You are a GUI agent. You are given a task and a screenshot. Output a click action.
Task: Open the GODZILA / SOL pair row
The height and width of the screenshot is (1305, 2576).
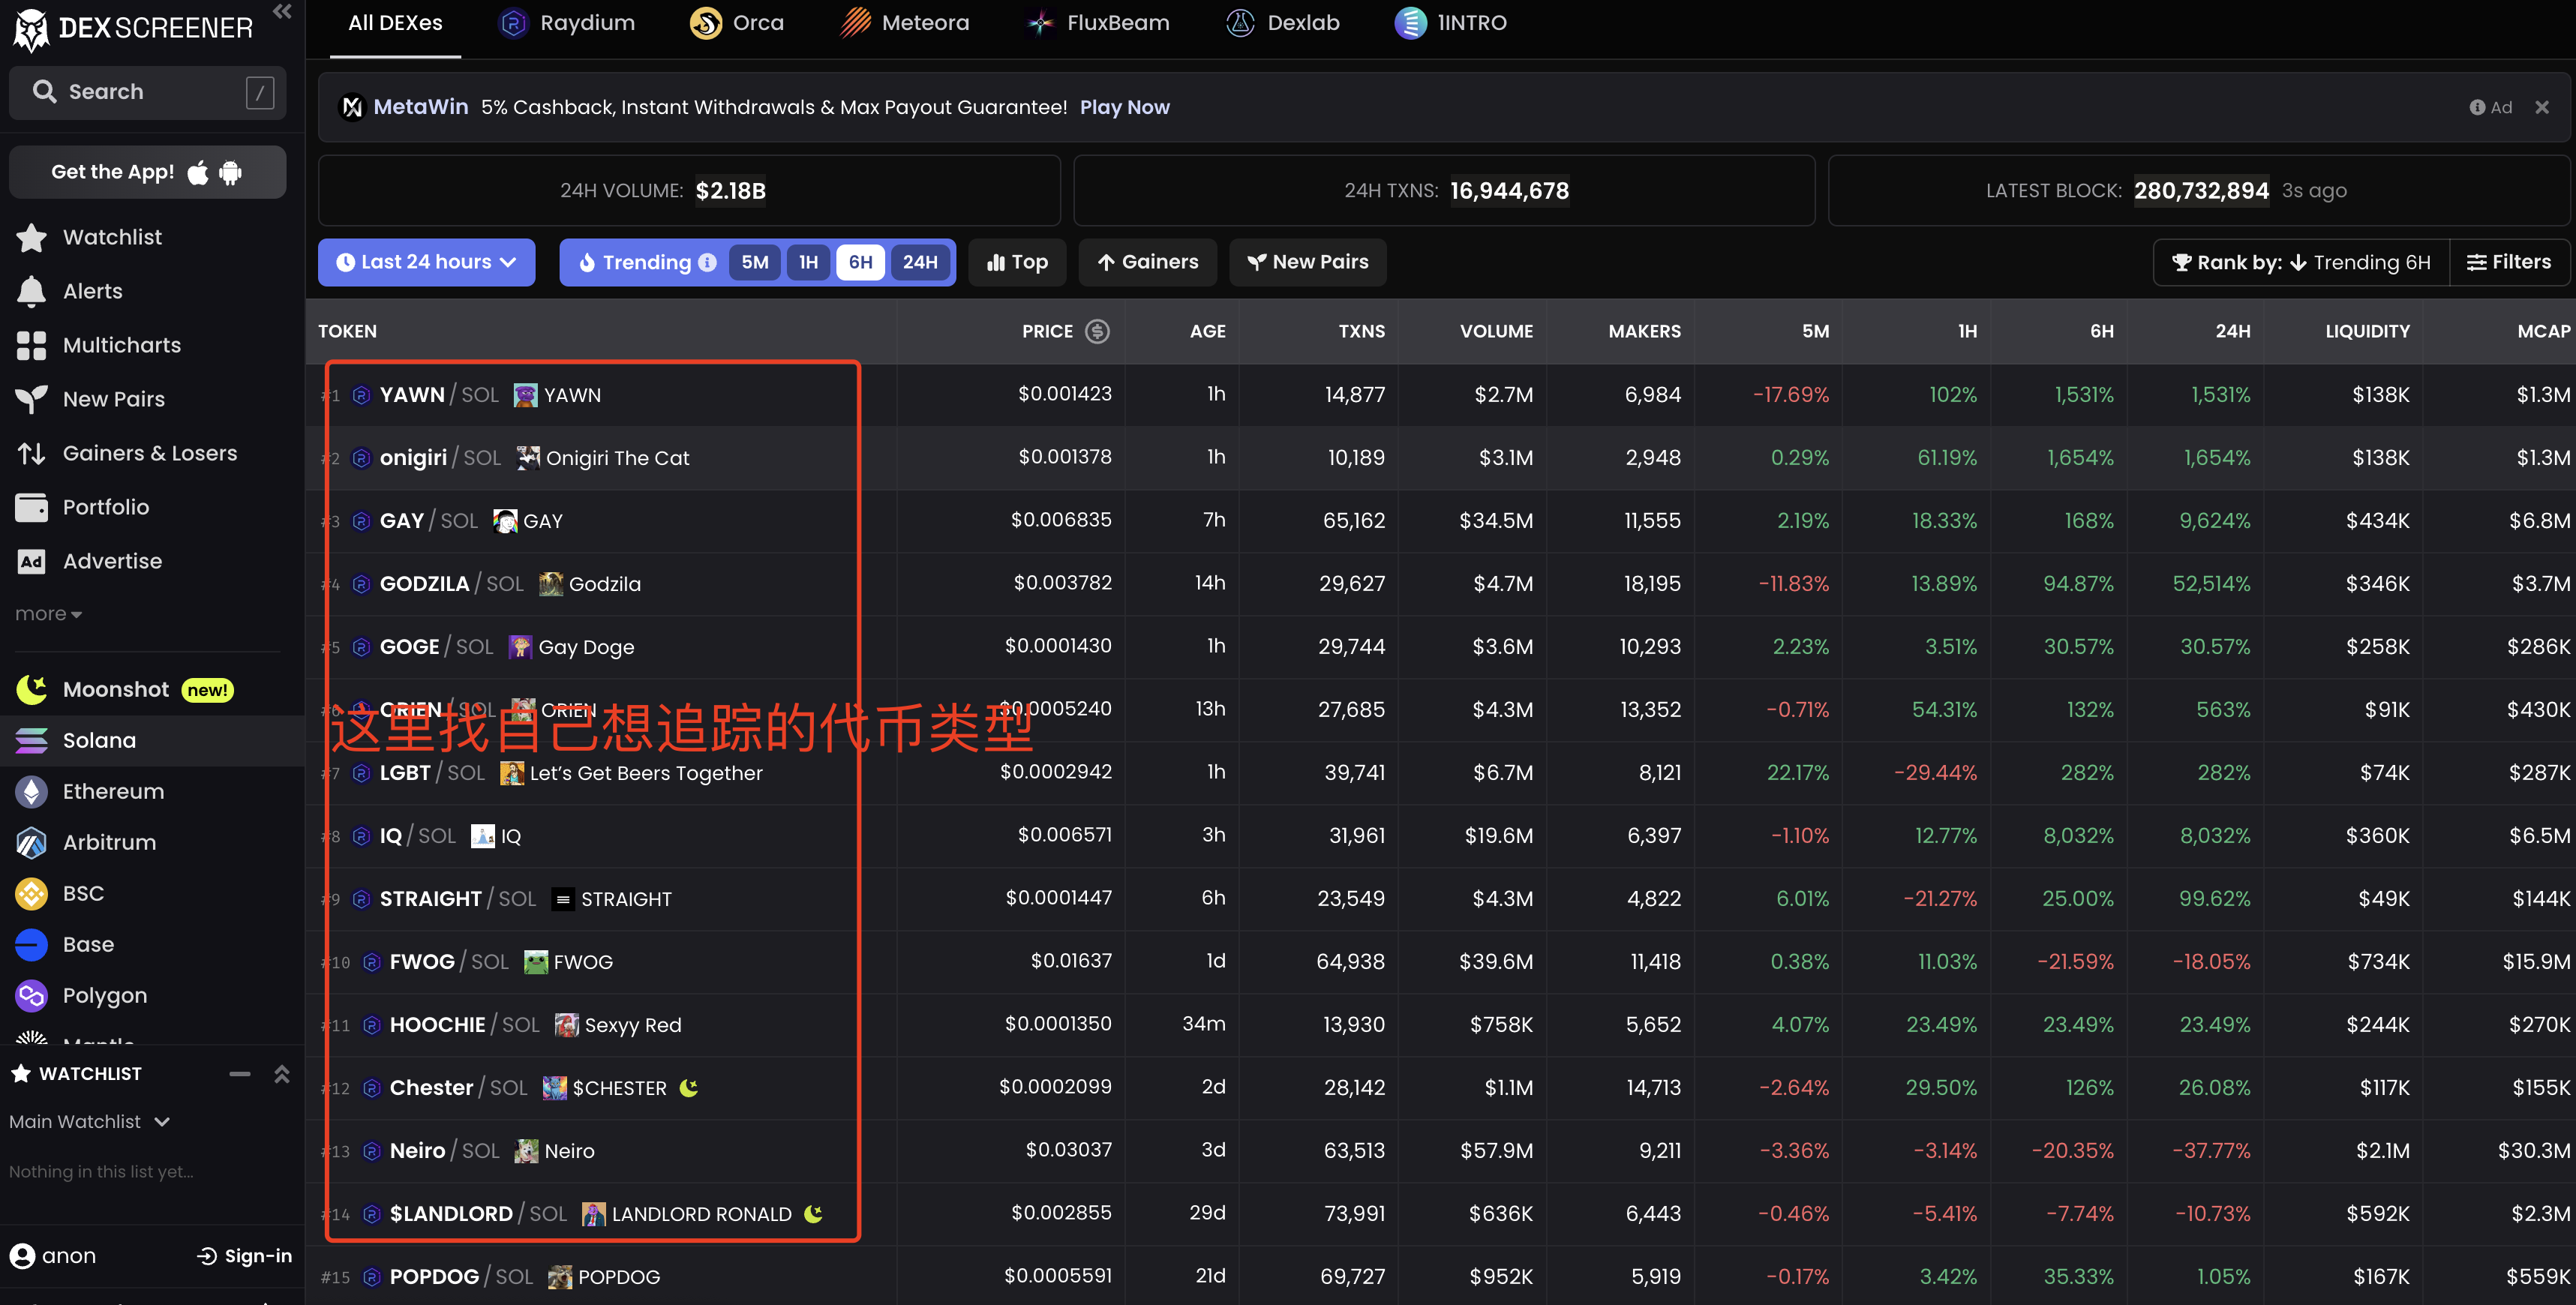(x=1440, y=584)
